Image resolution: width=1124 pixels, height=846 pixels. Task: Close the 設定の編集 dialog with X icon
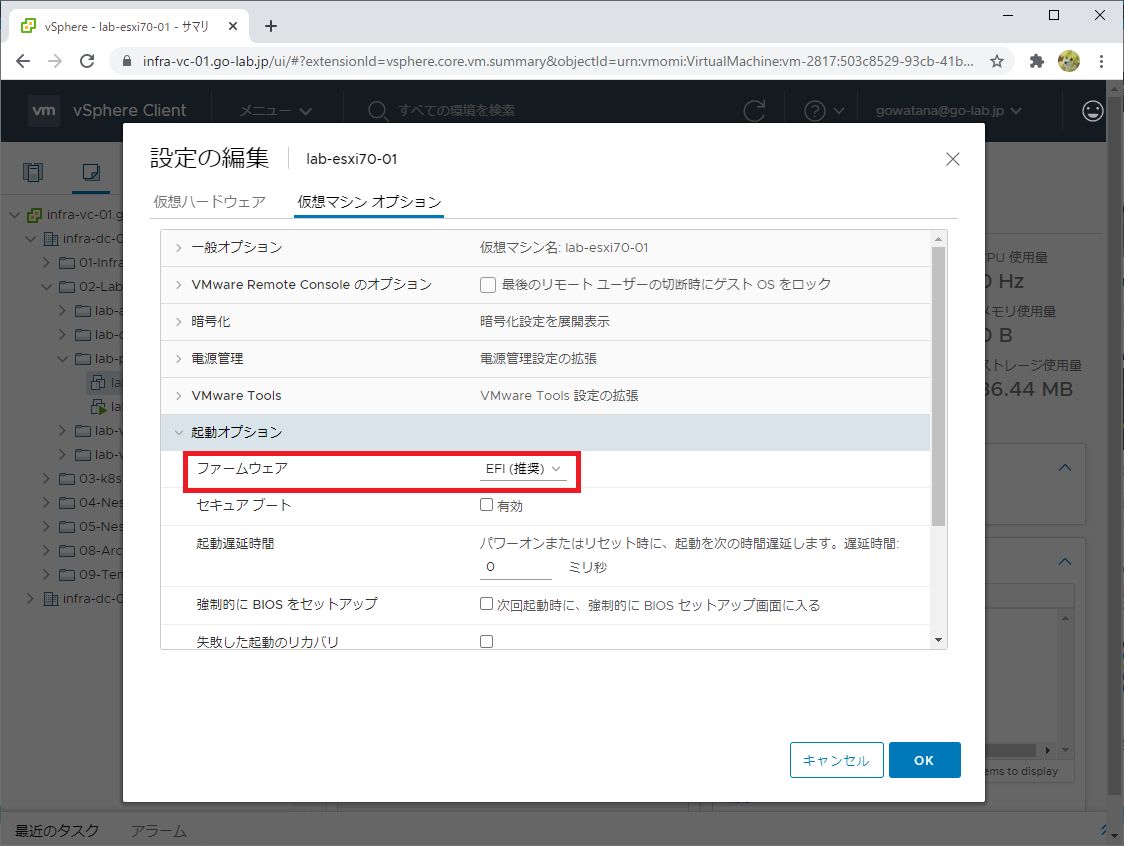[x=952, y=159]
